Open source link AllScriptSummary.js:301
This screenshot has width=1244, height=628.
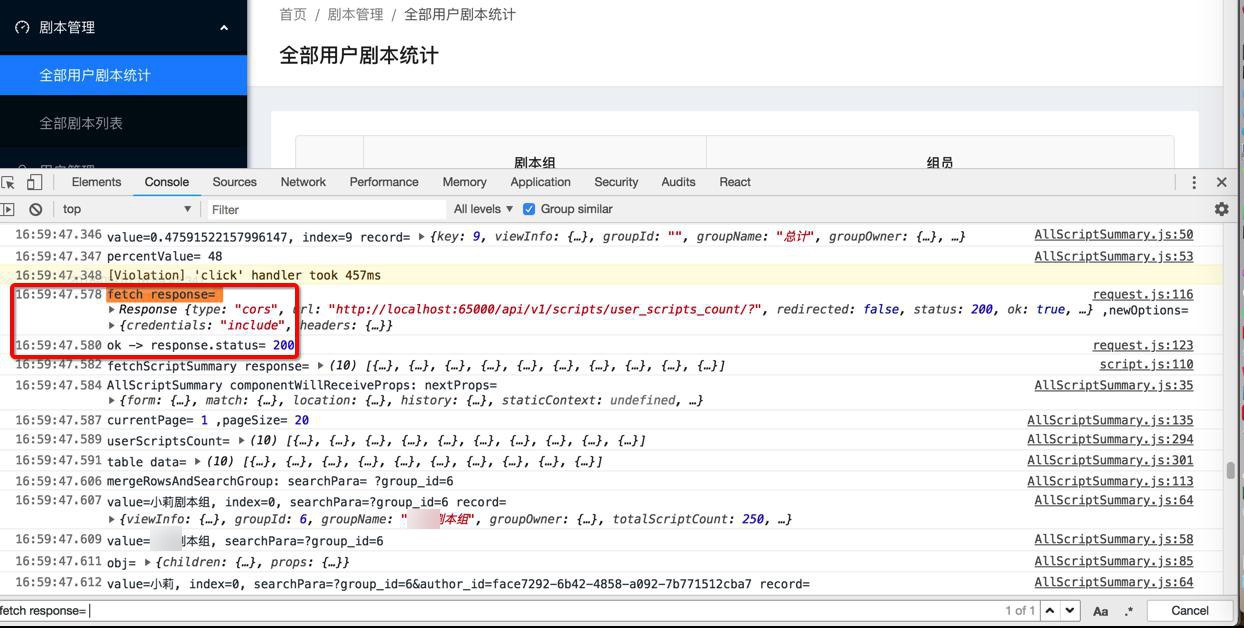click(1110, 461)
